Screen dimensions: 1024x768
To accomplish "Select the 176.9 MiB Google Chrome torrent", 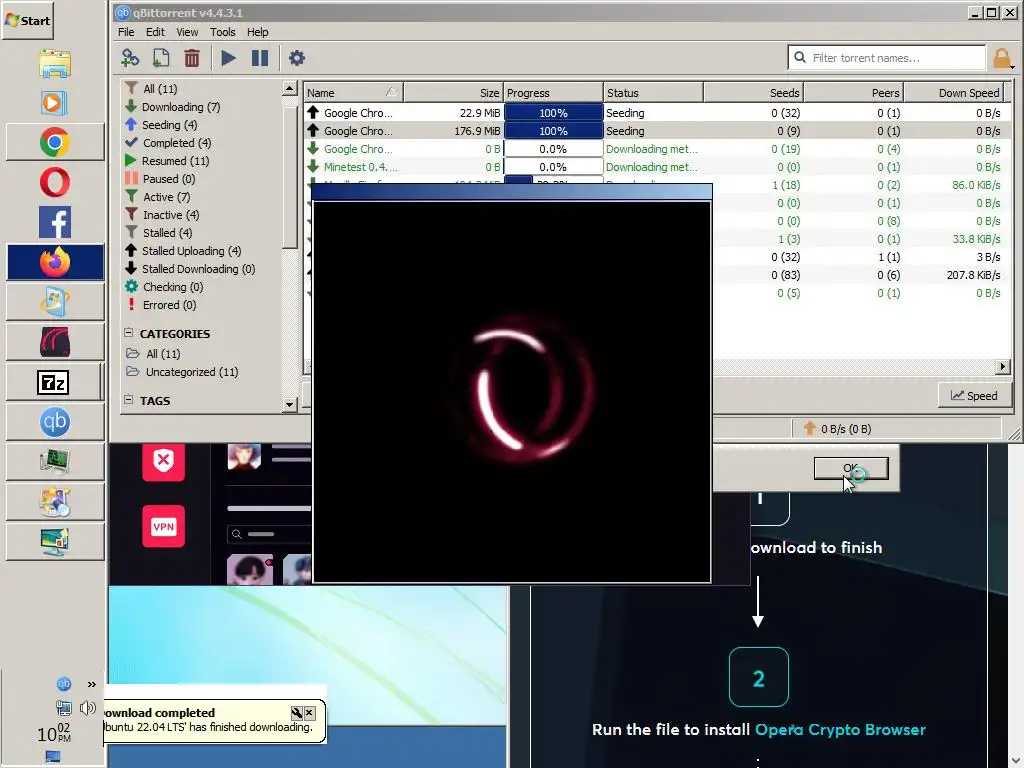I will coord(656,131).
